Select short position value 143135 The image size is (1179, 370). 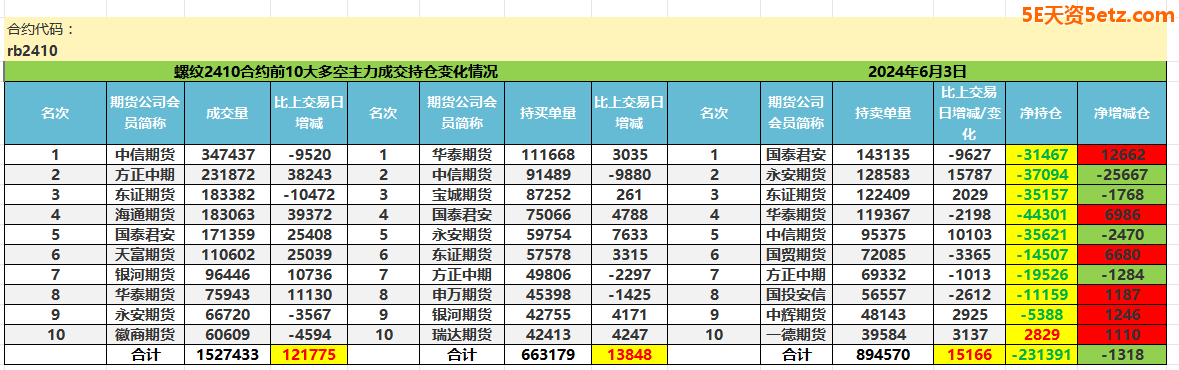click(883, 156)
